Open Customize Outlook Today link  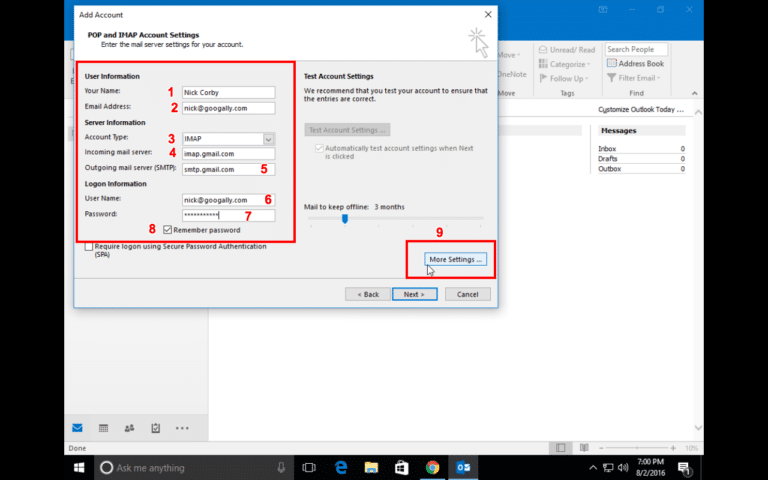coord(641,110)
